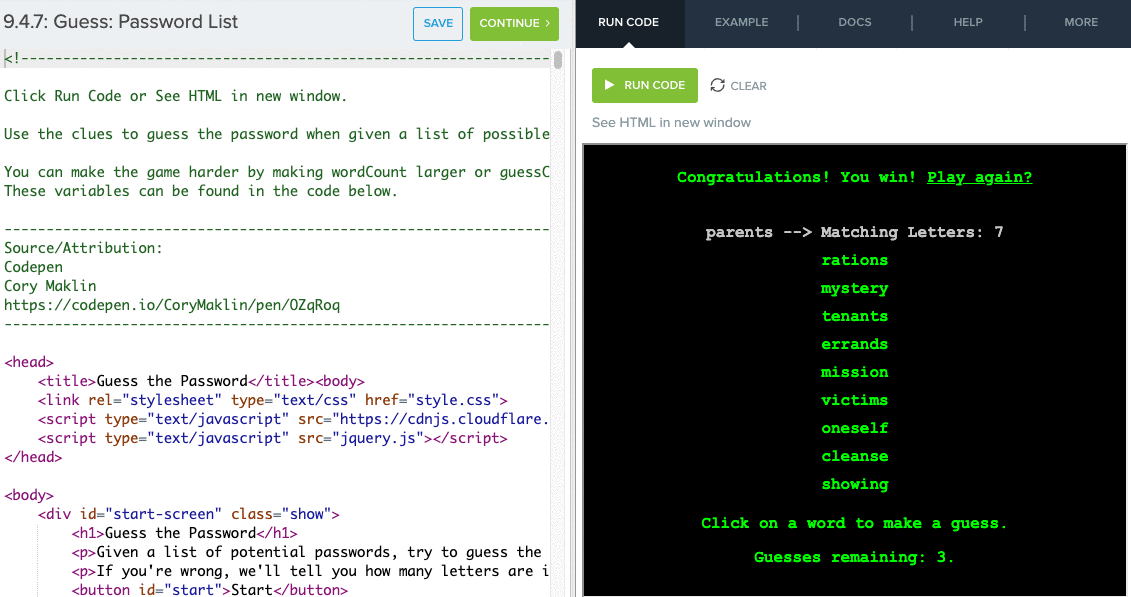This screenshot has height=597, width=1131.
Task: Click the start-screen div line in code
Action: (x=188, y=514)
